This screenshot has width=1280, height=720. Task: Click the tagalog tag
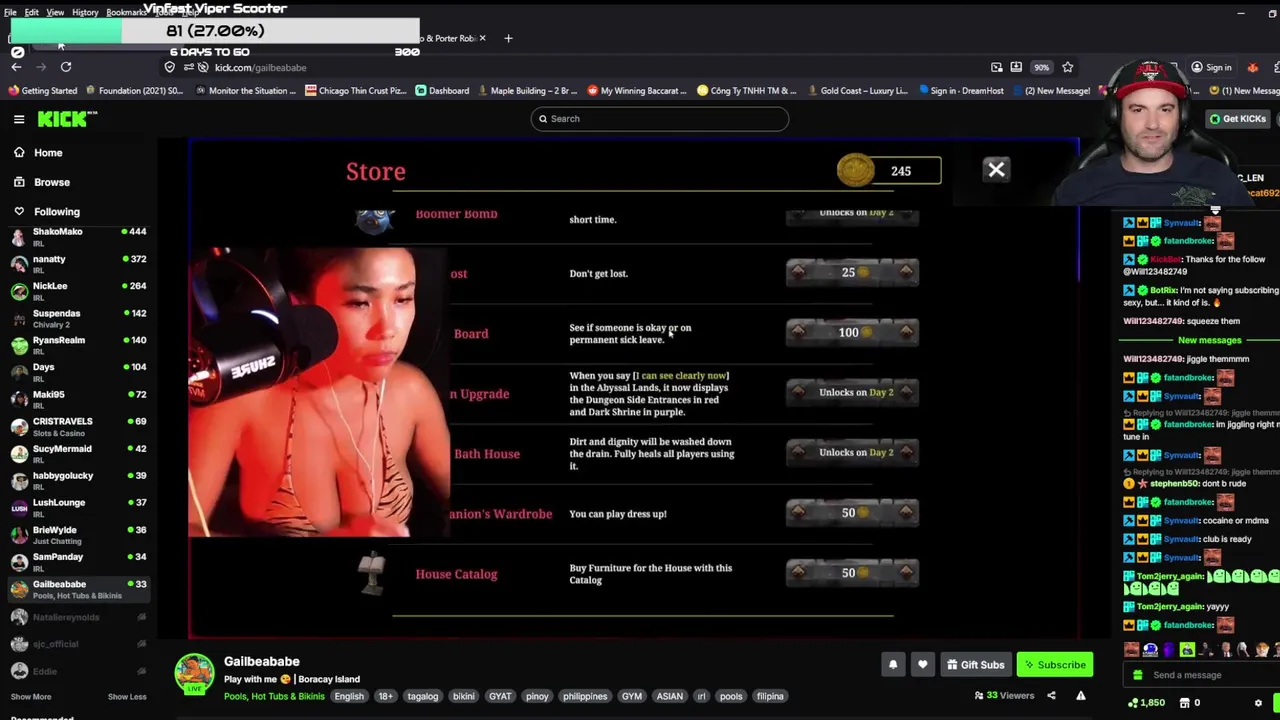point(422,696)
